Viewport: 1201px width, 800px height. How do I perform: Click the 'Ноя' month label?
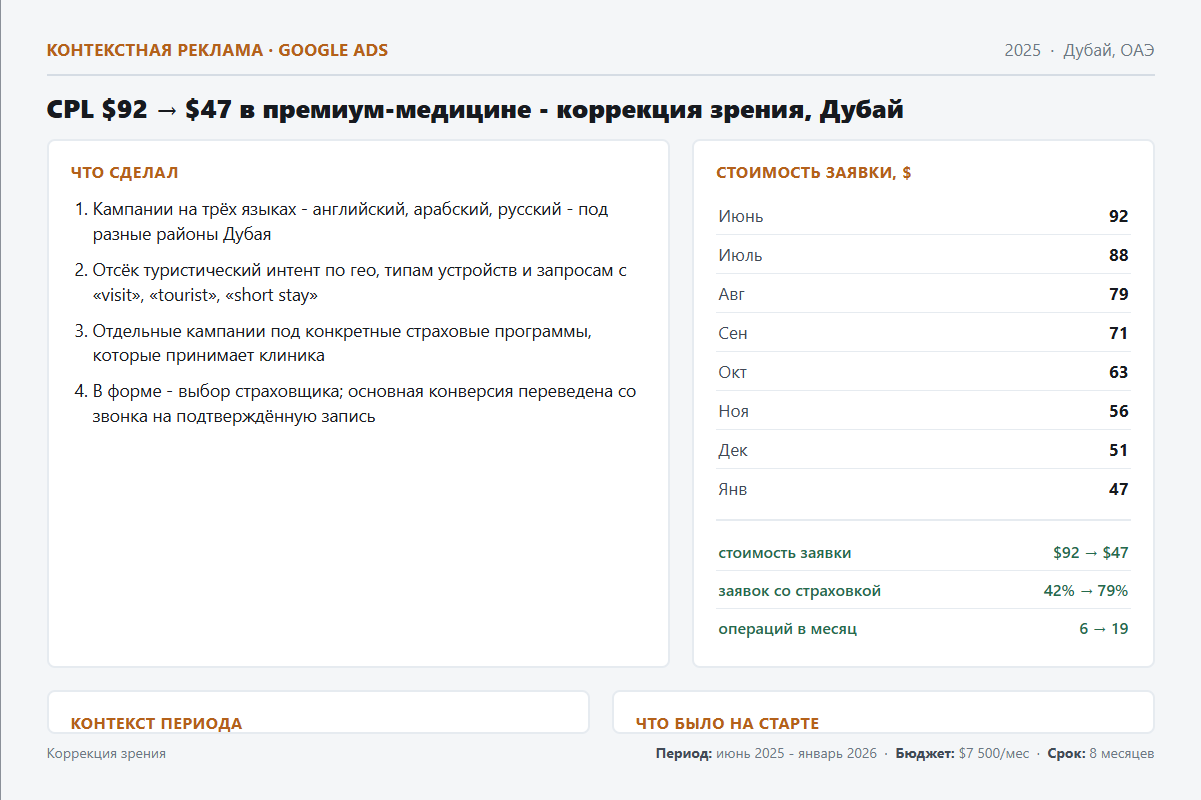(733, 411)
